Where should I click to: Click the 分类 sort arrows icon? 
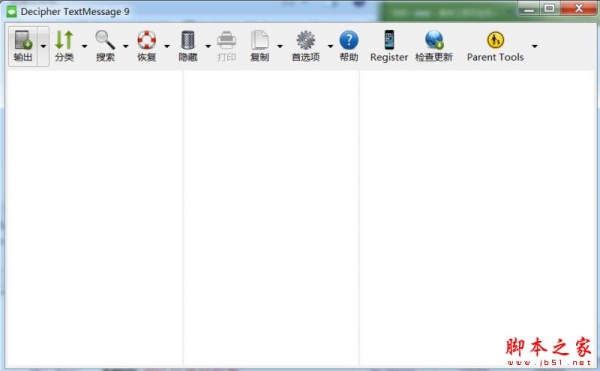click(x=64, y=40)
